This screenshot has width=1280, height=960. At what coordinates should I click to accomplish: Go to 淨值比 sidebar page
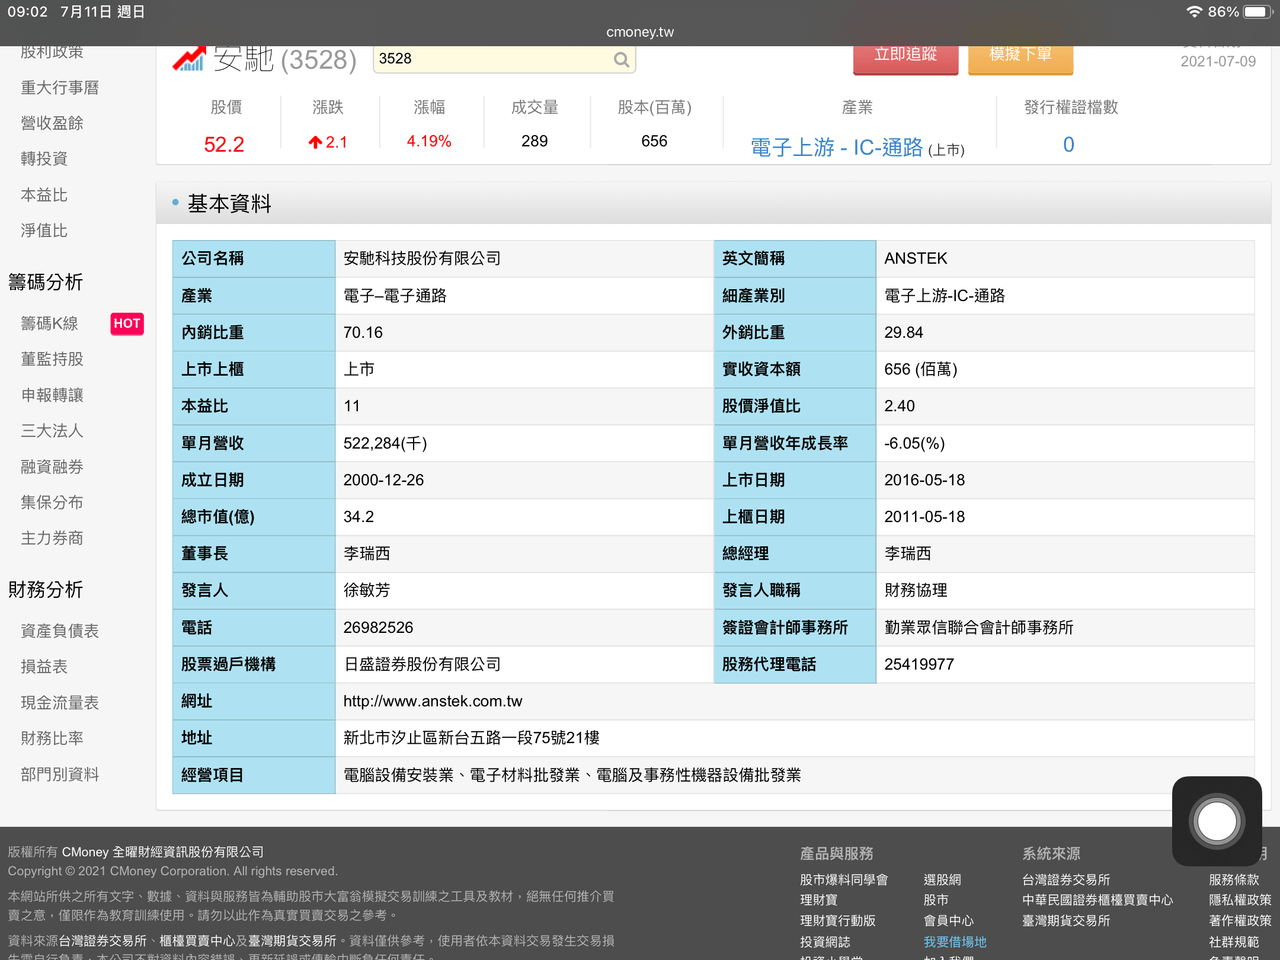coord(44,231)
